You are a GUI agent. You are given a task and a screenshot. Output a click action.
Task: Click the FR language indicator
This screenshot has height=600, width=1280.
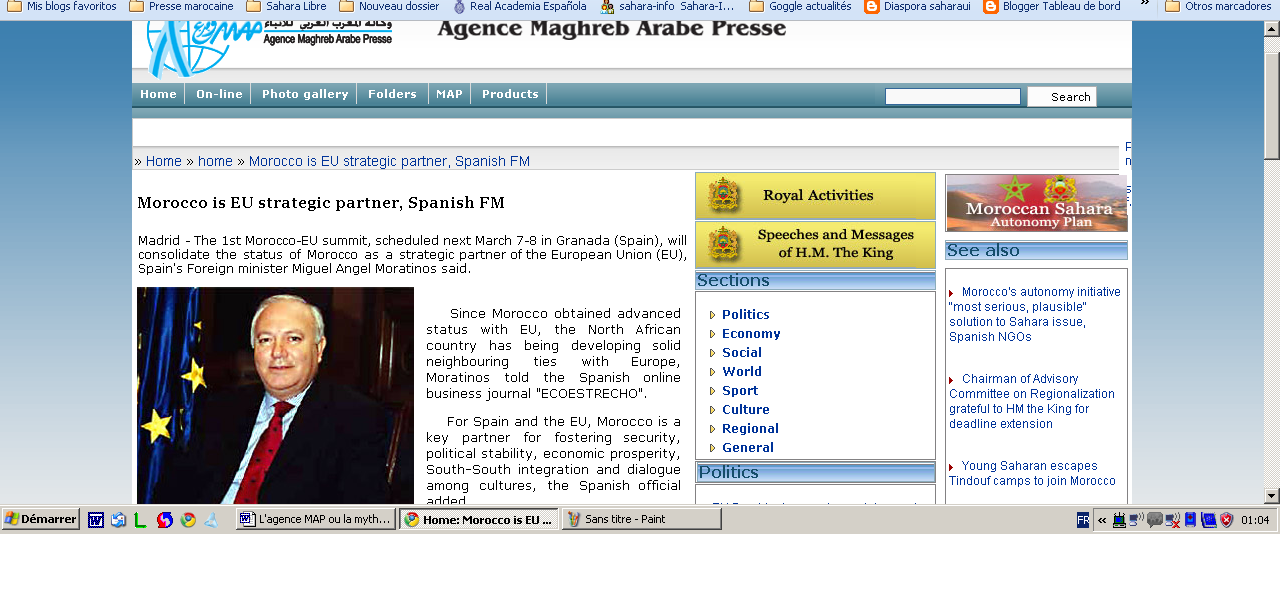pos(1083,520)
